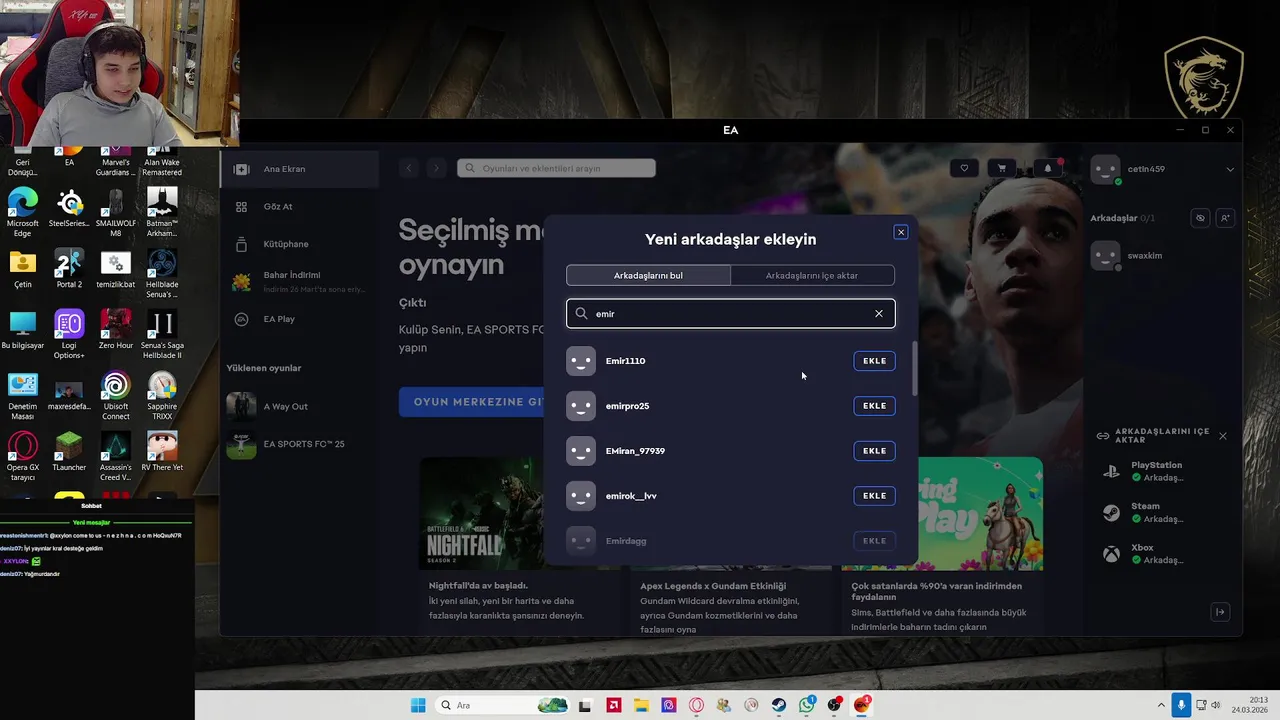
Task: Go to Ana Ekran in sidebar
Action: pyautogui.click(x=300, y=169)
